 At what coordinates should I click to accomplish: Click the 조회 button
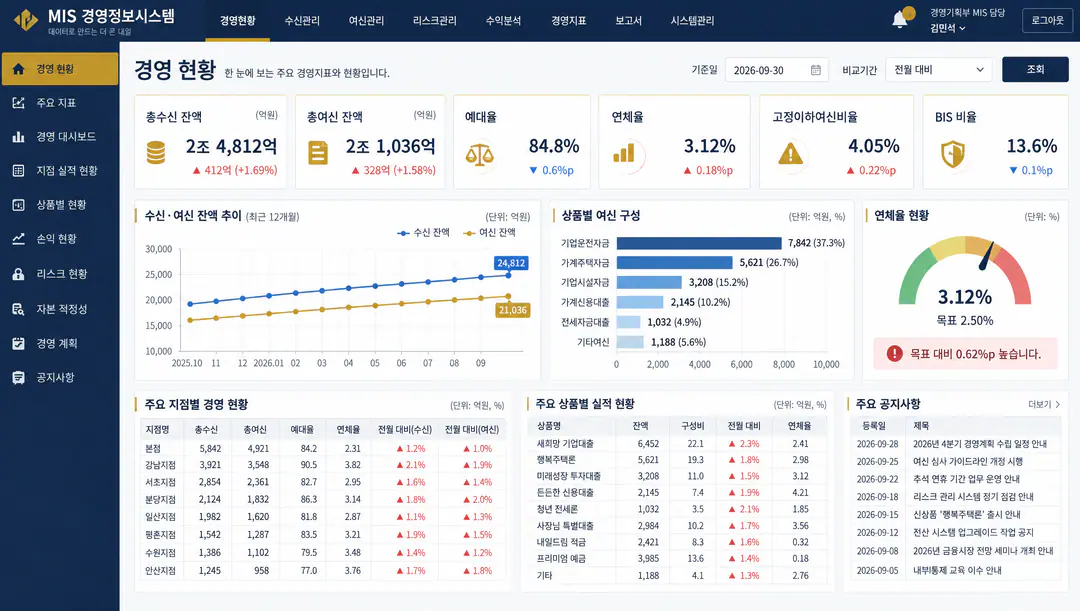(x=1035, y=70)
